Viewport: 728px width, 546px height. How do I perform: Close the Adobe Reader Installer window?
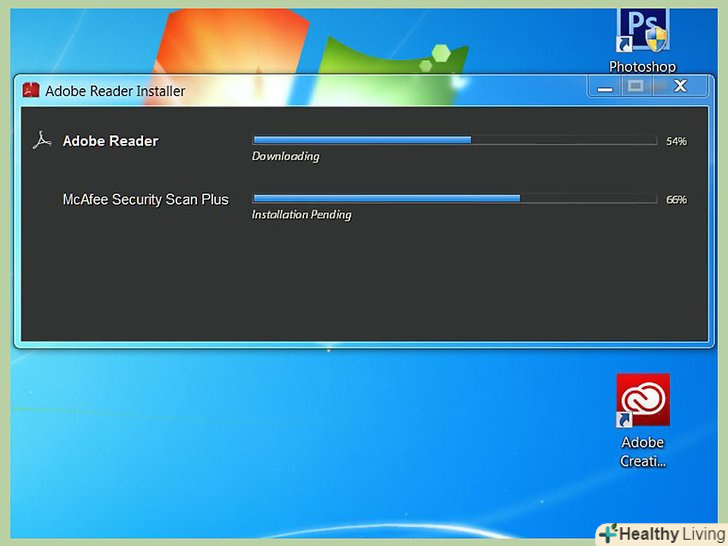tap(680, 86)
